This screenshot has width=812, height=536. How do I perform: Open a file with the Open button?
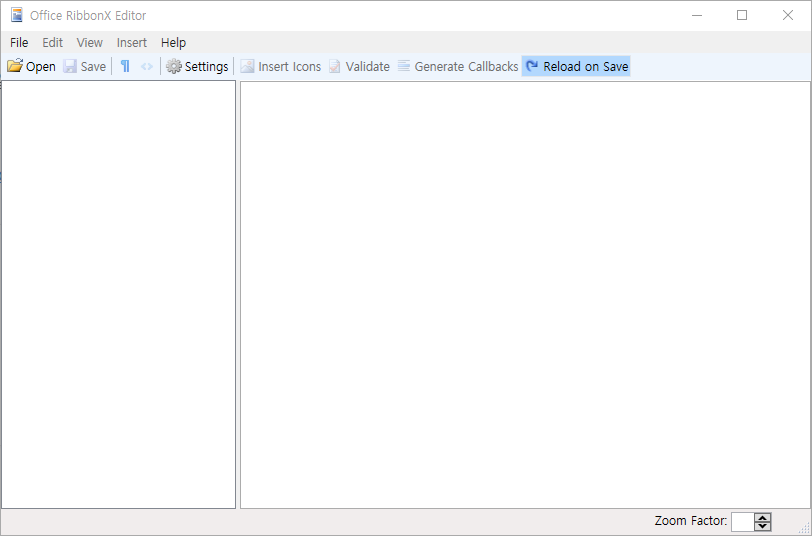pyautogui.click(x=31, y=66)
